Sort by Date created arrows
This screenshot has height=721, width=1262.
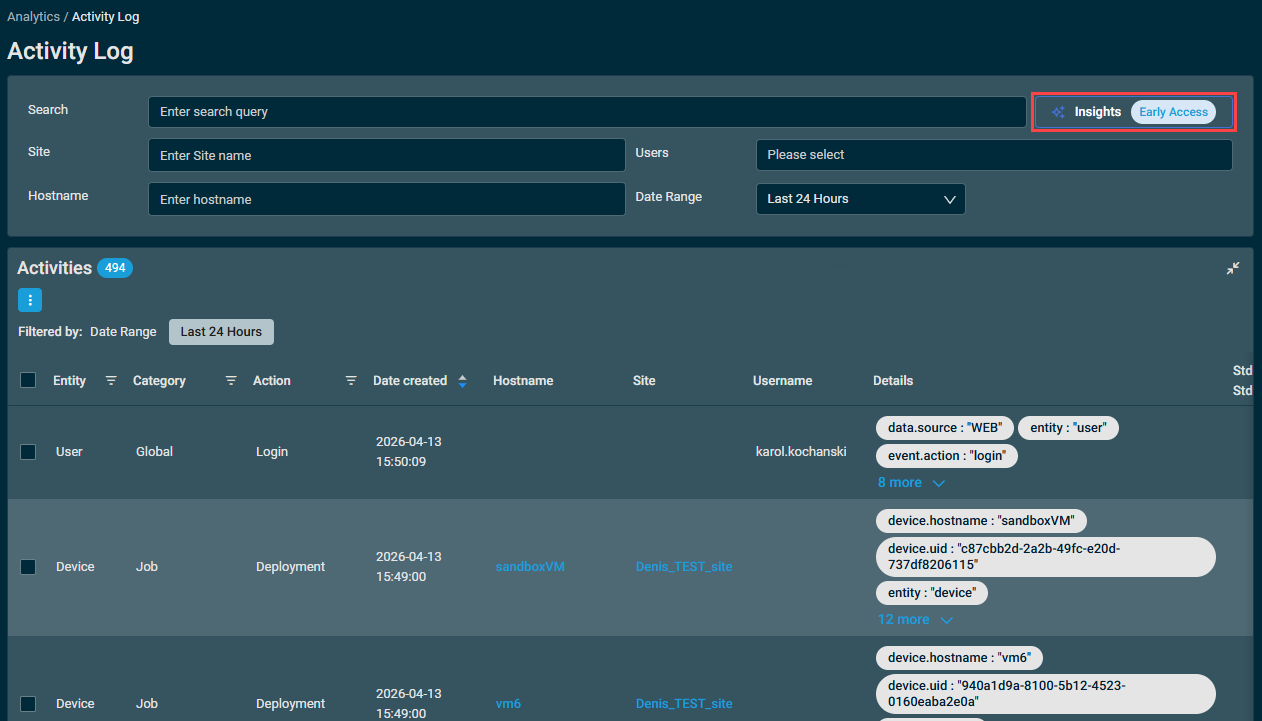coord(462,381)
